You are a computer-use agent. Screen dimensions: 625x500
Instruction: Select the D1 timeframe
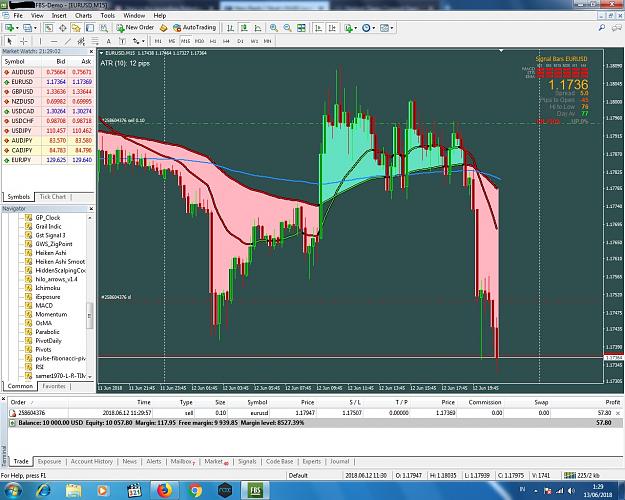pos(240,41)
